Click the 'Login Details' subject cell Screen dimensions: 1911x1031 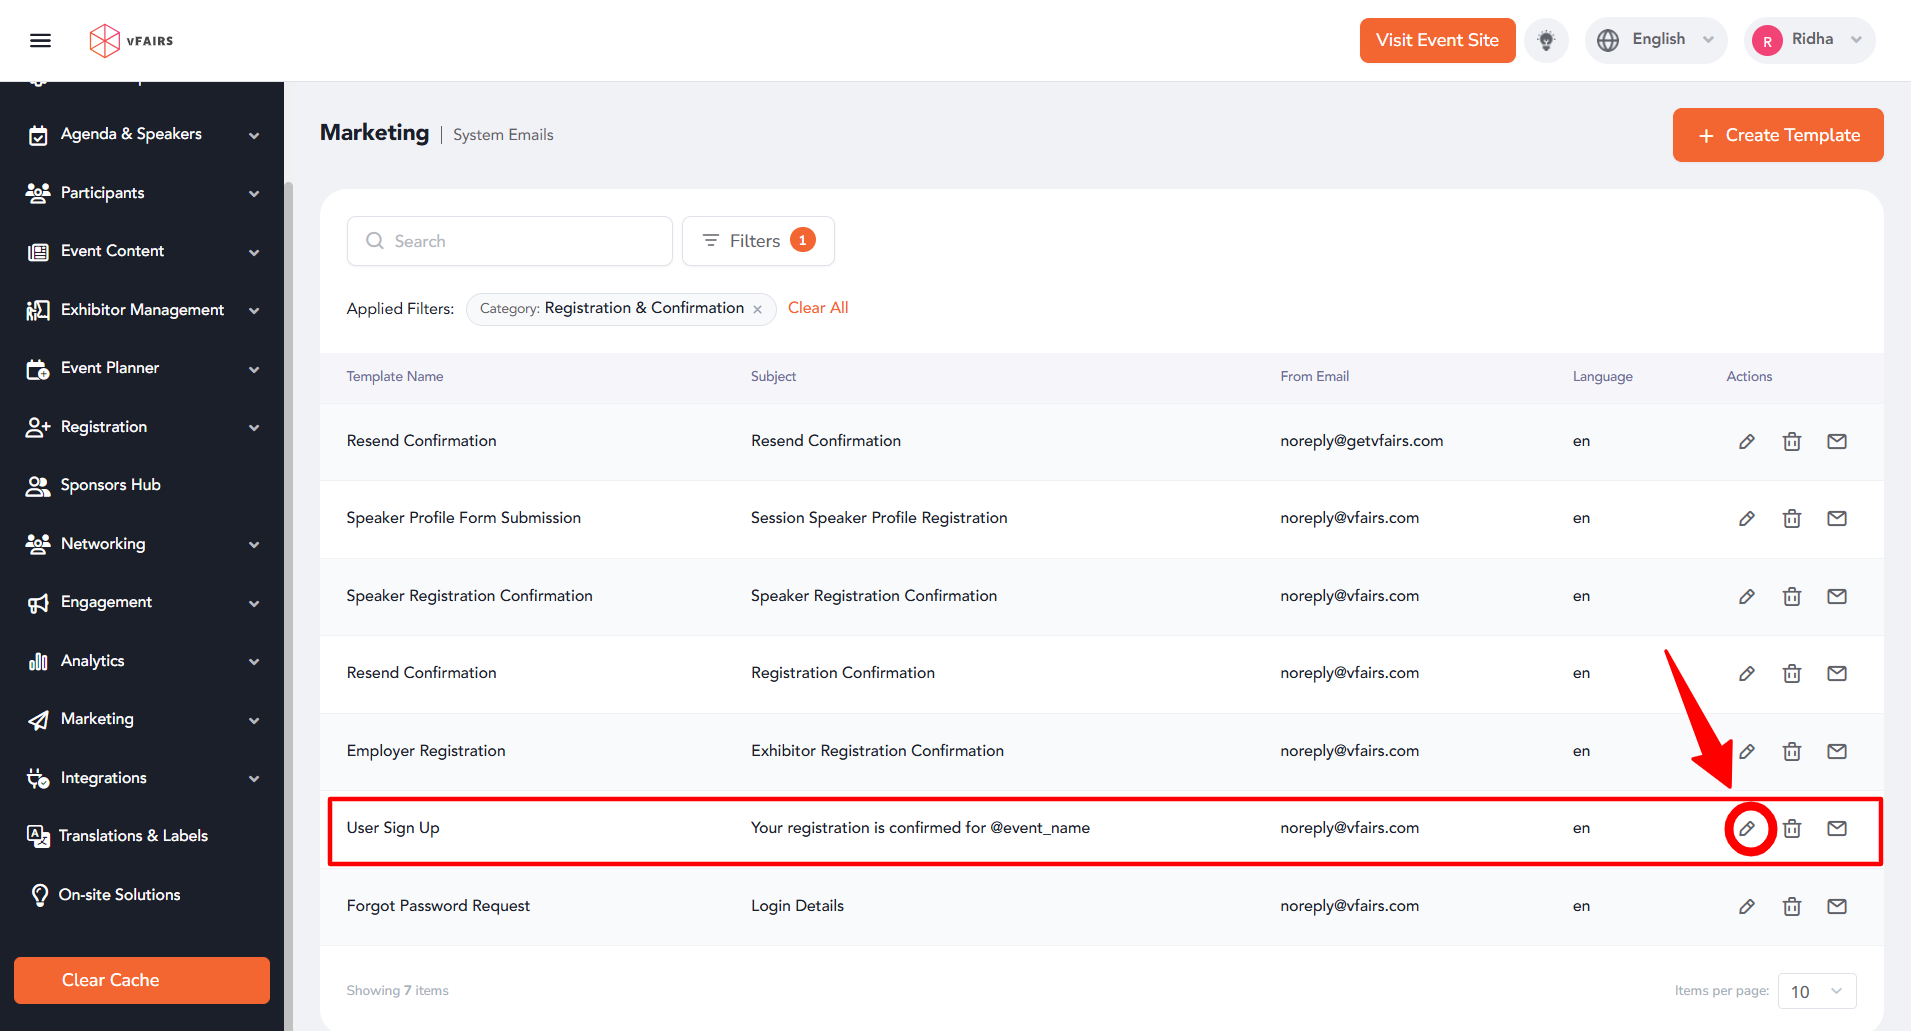click(x=797, y=906)
